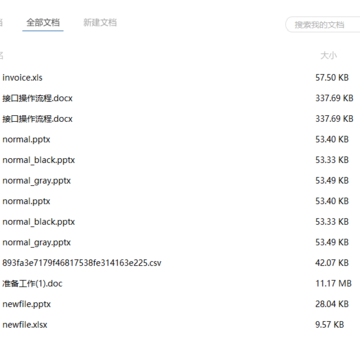Select the newfile.xlsx file
This screenshot has width=360, height=360.
25,325
